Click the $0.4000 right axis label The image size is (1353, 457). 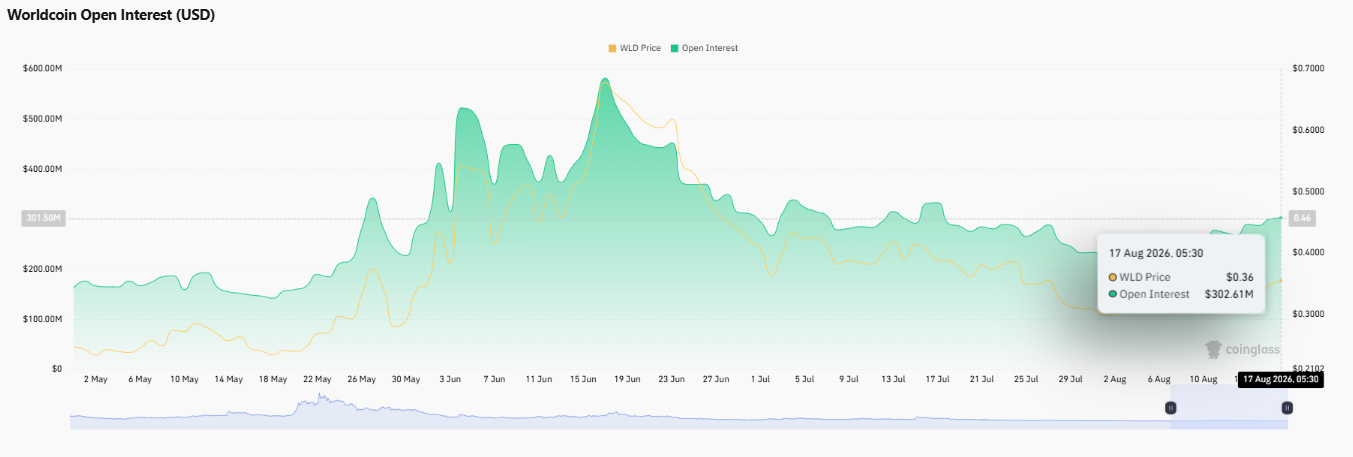[1308, 253]
